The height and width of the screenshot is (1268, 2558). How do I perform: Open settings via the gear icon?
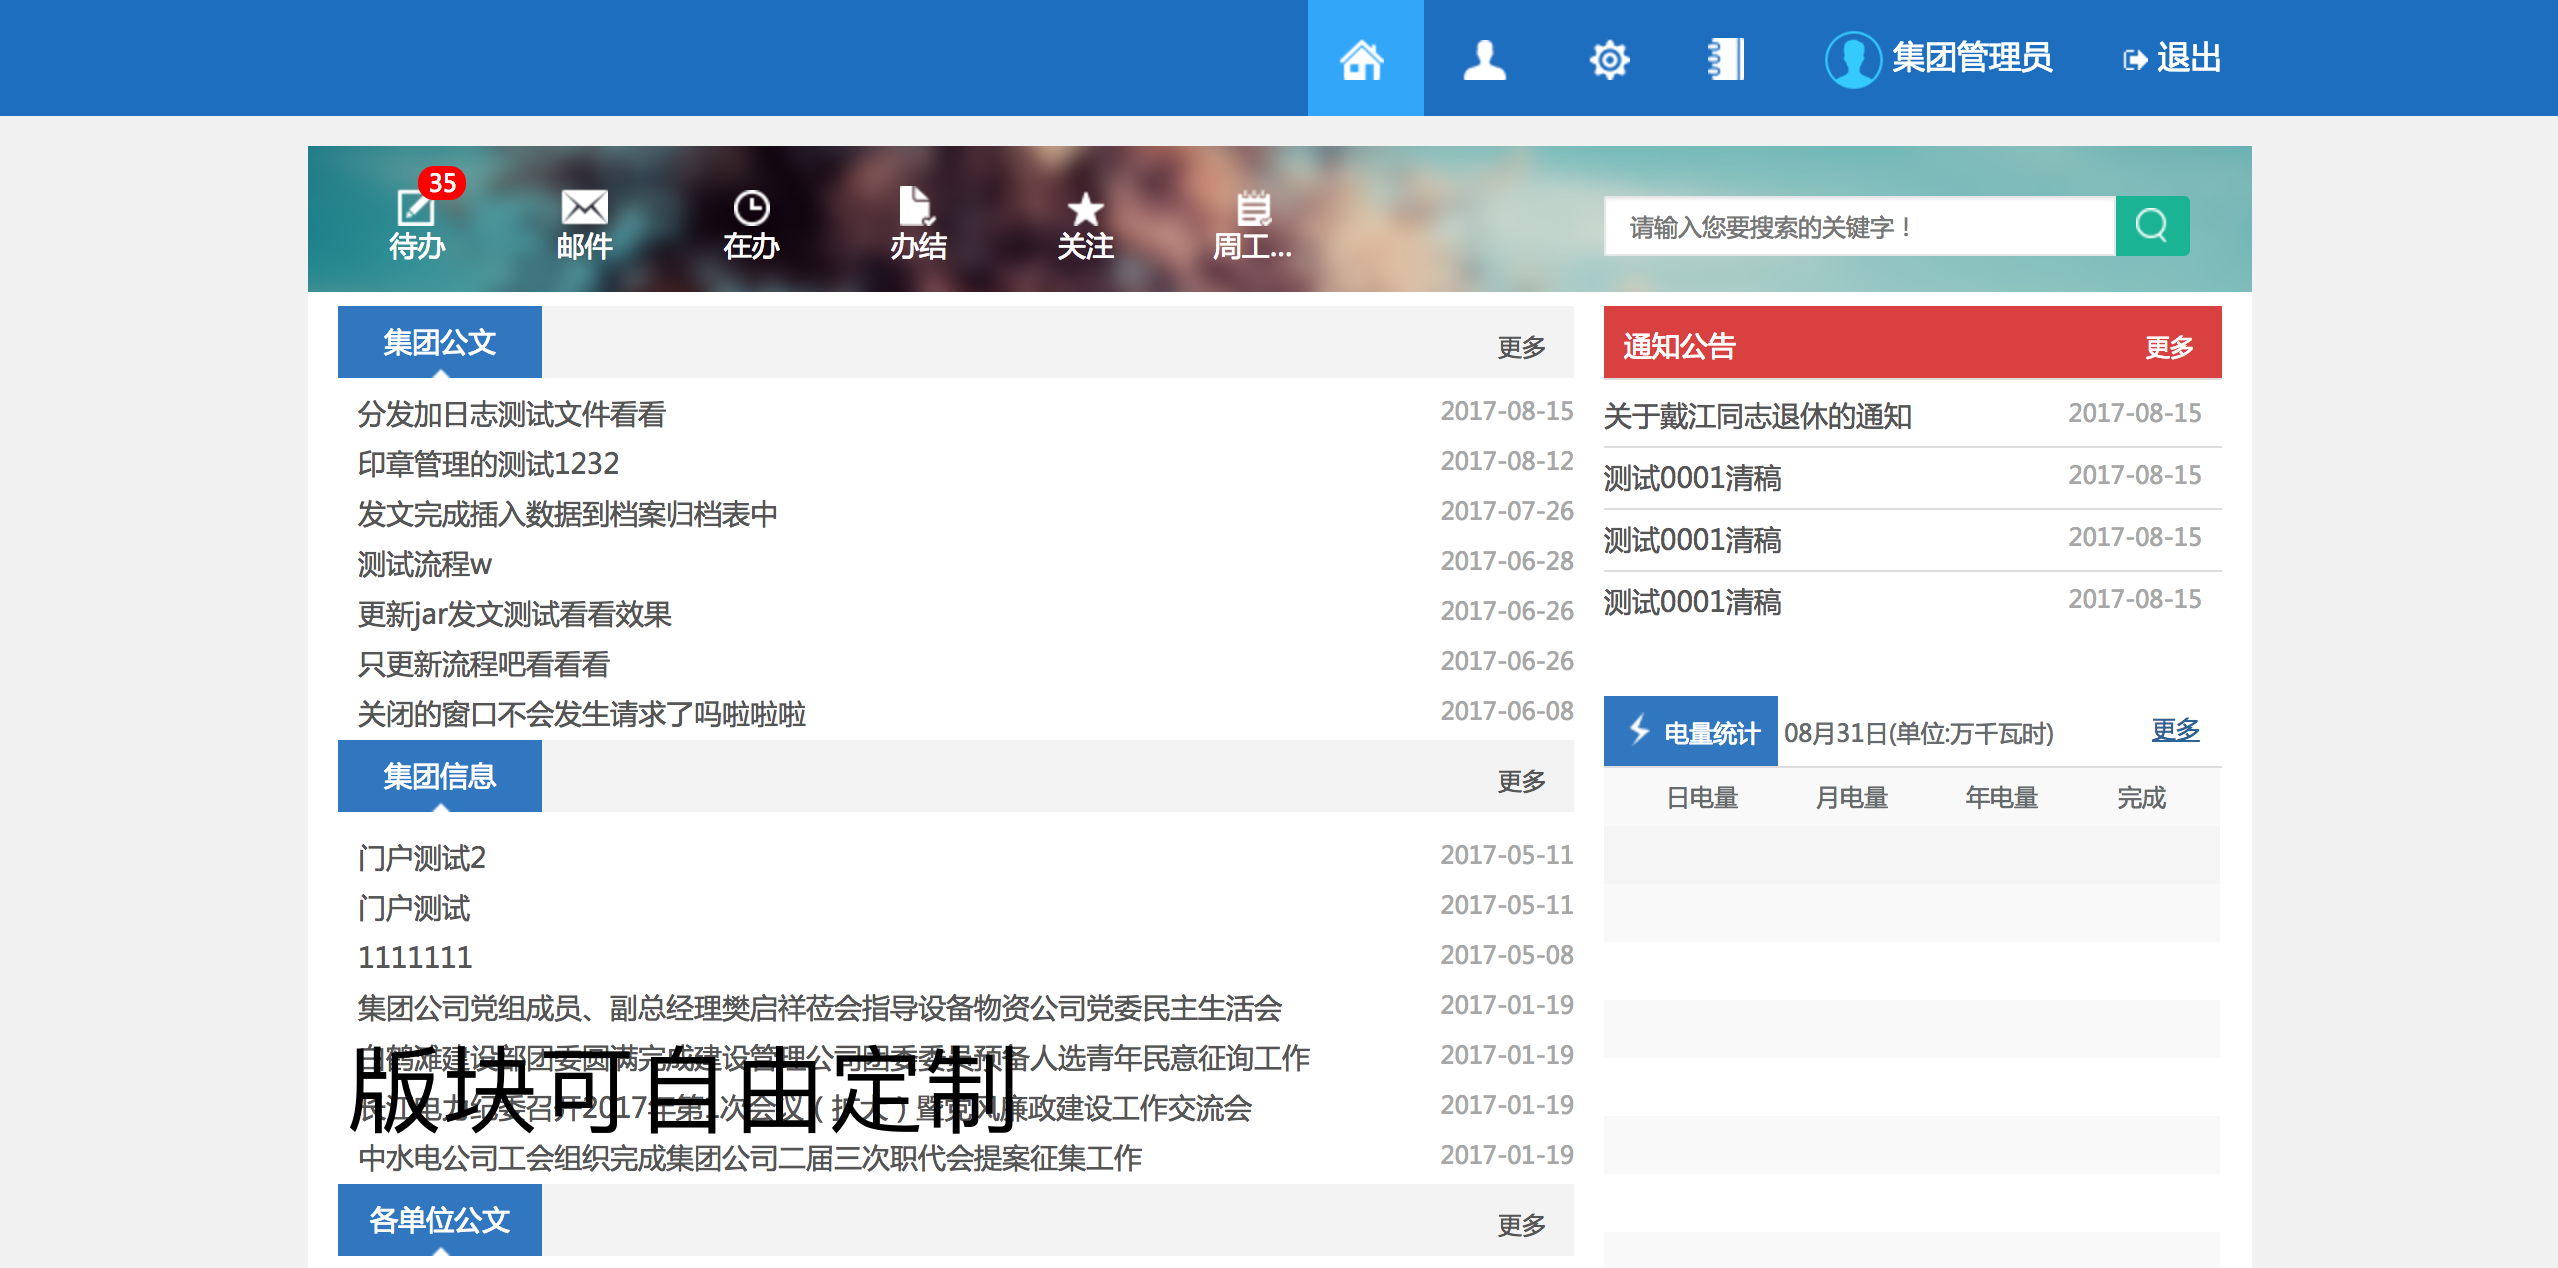click(x=1608, y=59)
